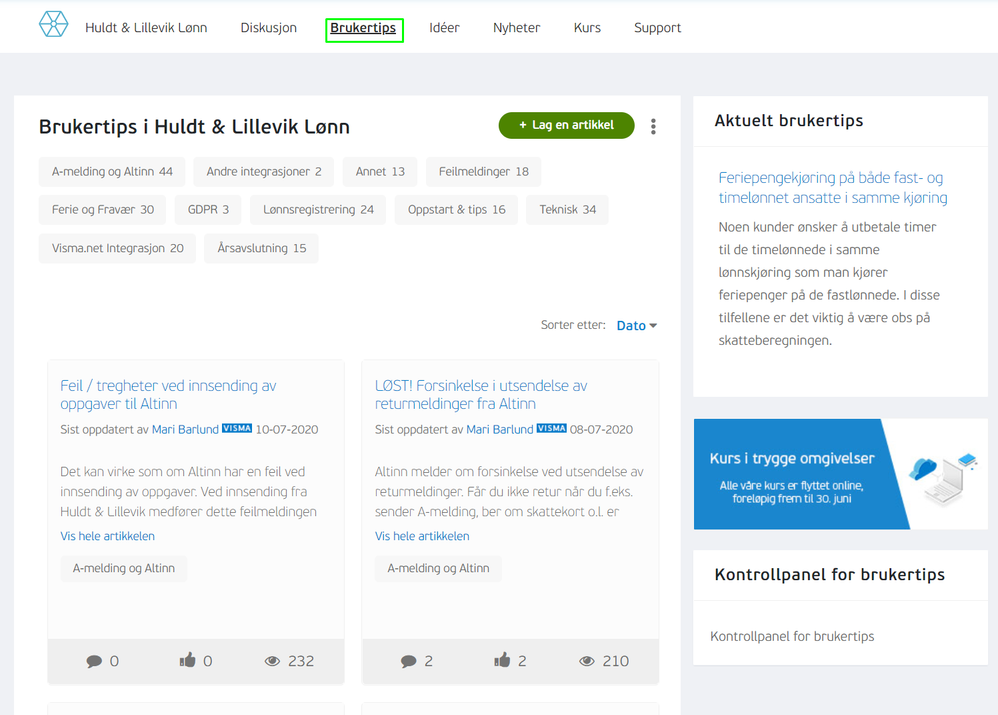Click A-melding og Altinn label on second card
Viewport: 998px width, 715px height.
(439, 568)
